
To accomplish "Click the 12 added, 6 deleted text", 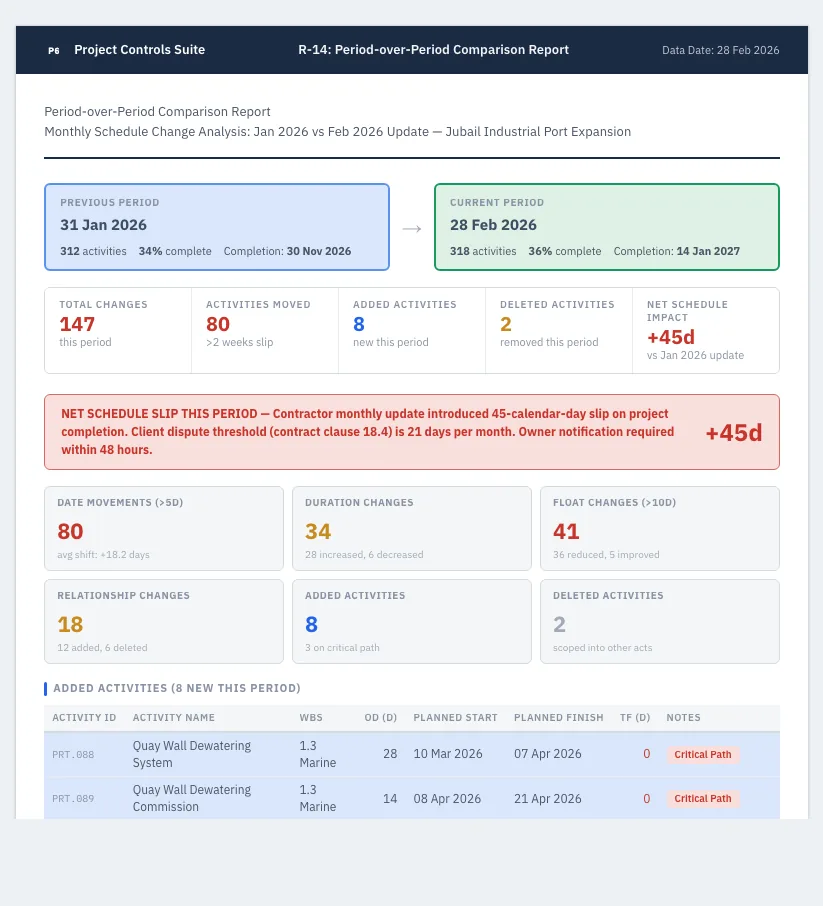I will pyautogui.click(x=102, y=648).
